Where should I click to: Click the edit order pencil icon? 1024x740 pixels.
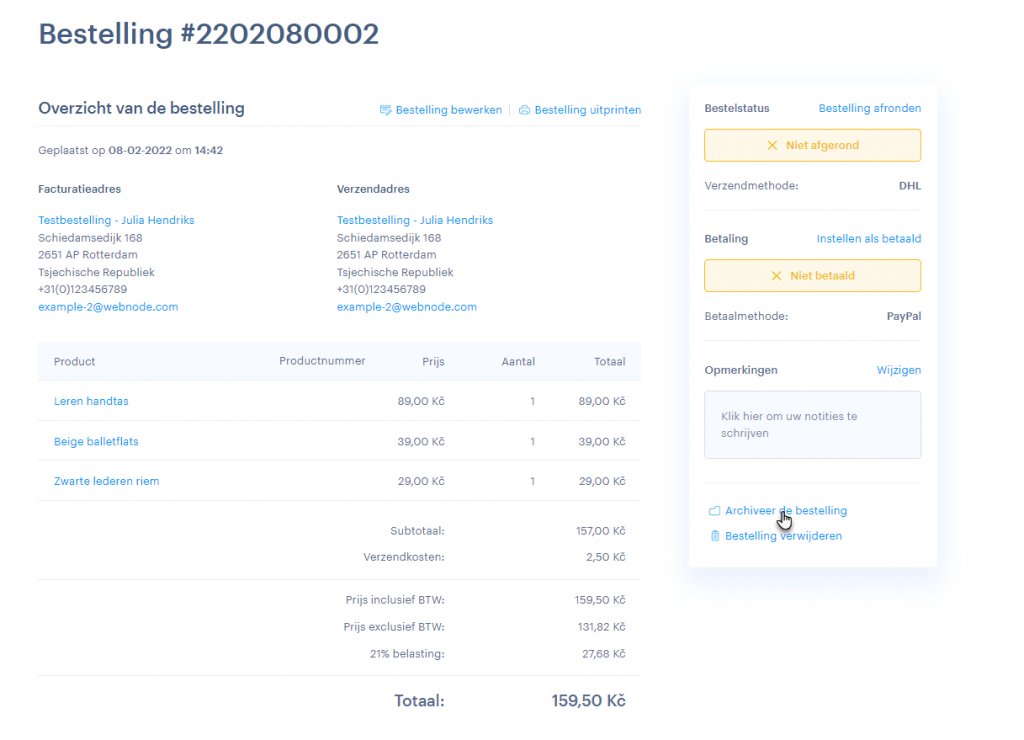385,110
